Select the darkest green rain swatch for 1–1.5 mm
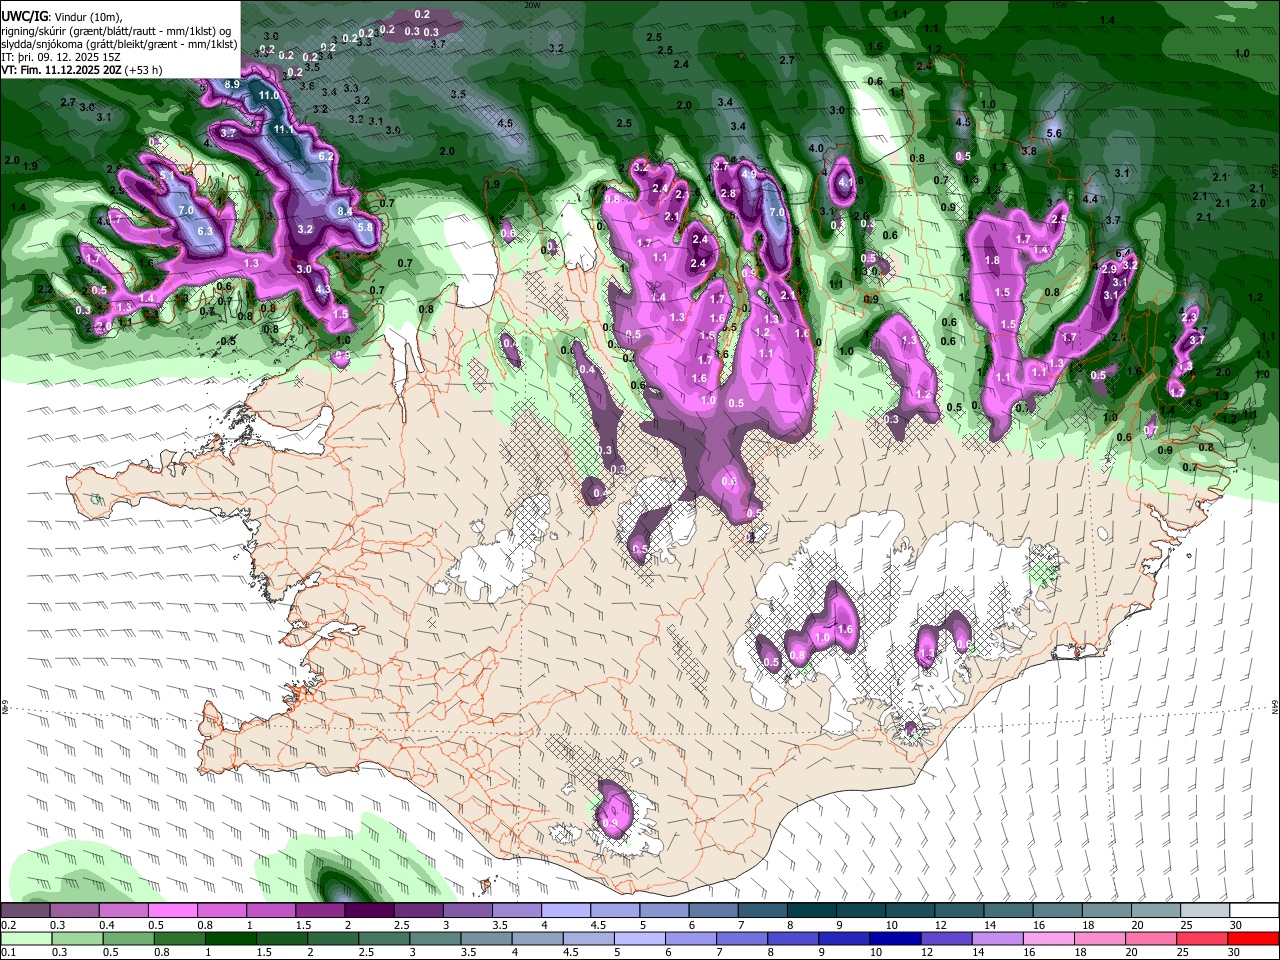Image resolution: width=1280 pixels, height=960 pixels. (x=231, y=938)
